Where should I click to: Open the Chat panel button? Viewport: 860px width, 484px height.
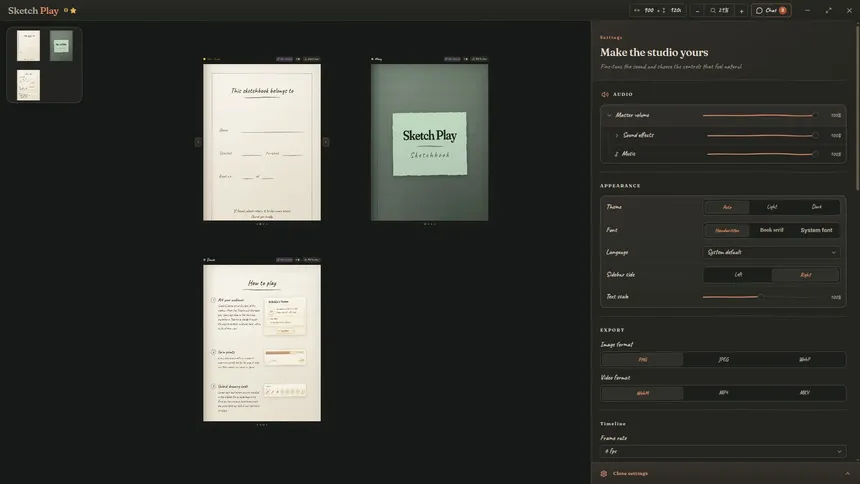(771, 10)
